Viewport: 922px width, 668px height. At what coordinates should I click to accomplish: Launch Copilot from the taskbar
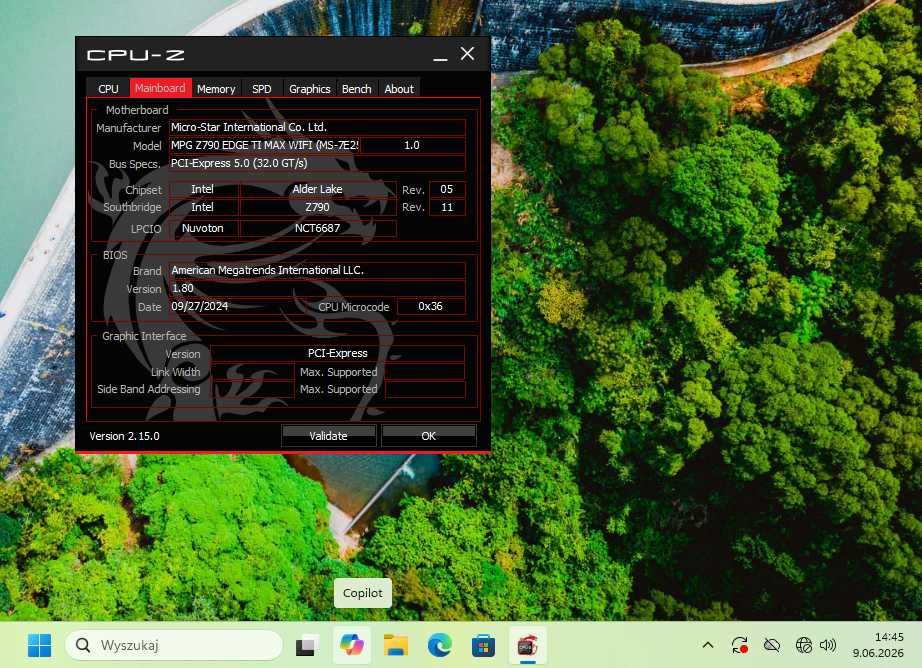pos(352,645)
